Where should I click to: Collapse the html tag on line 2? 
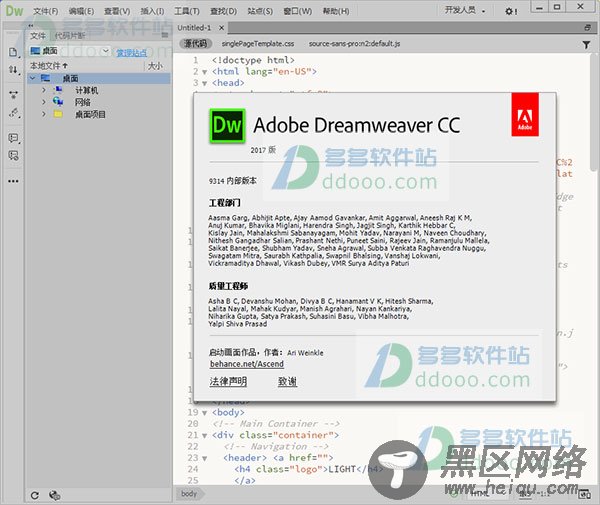tap(204, 72)
